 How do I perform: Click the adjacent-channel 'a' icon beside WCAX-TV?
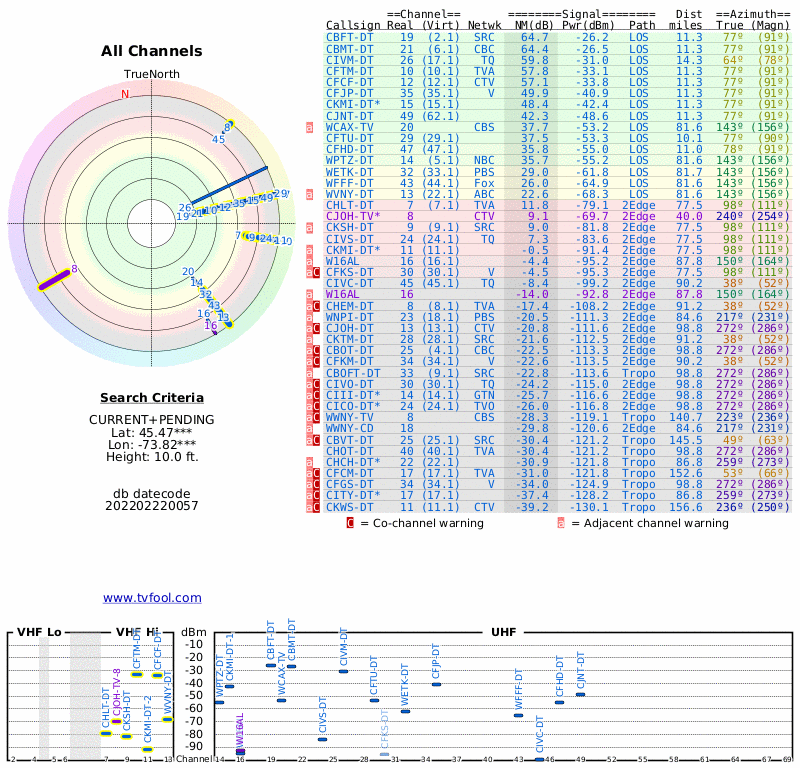tap(309, 128)
